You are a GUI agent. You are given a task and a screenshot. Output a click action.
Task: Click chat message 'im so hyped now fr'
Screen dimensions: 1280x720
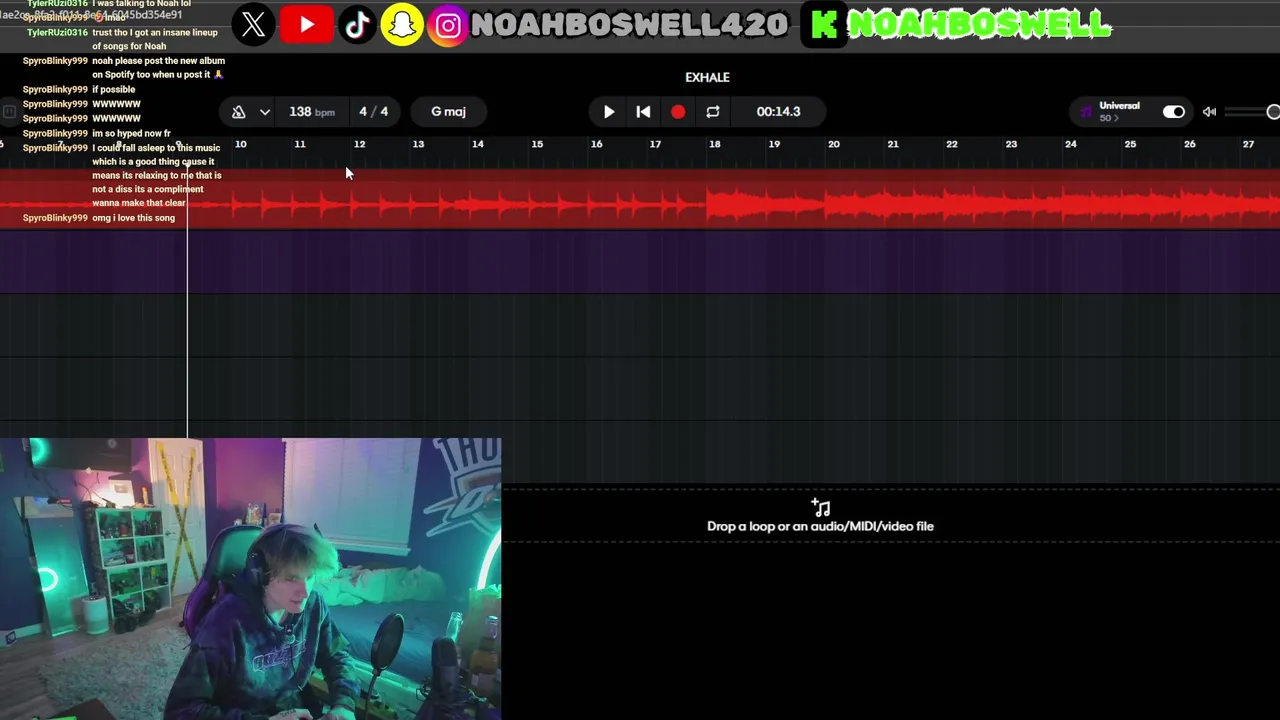(131, 133)
